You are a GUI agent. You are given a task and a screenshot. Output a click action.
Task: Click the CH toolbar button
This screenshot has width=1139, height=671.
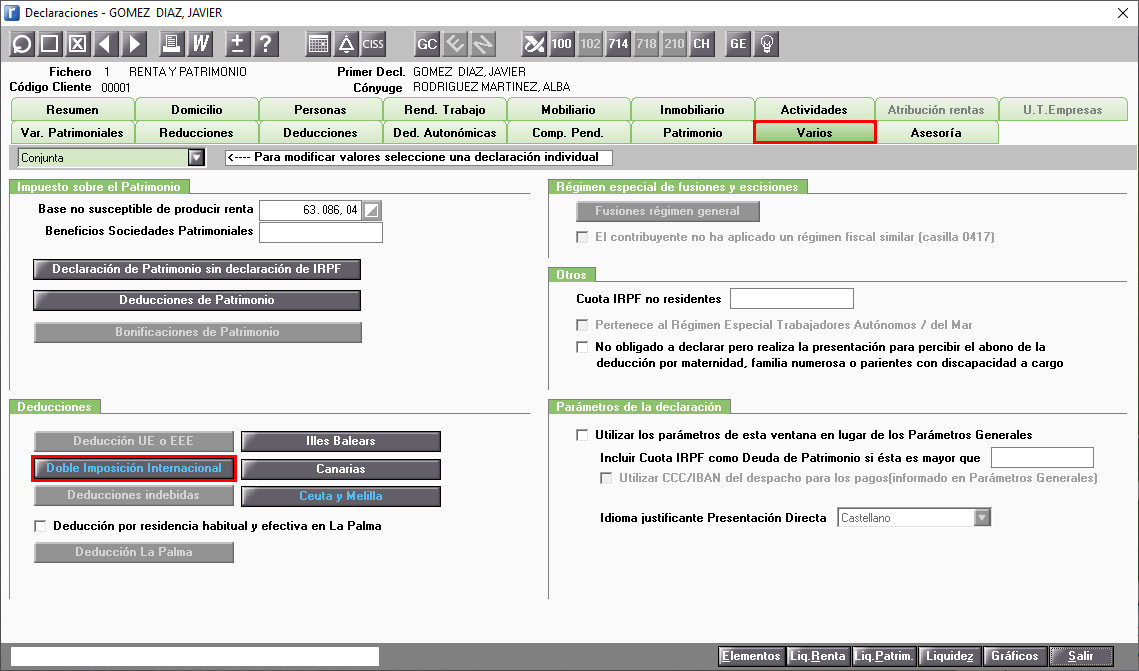(x=702, y=44)
